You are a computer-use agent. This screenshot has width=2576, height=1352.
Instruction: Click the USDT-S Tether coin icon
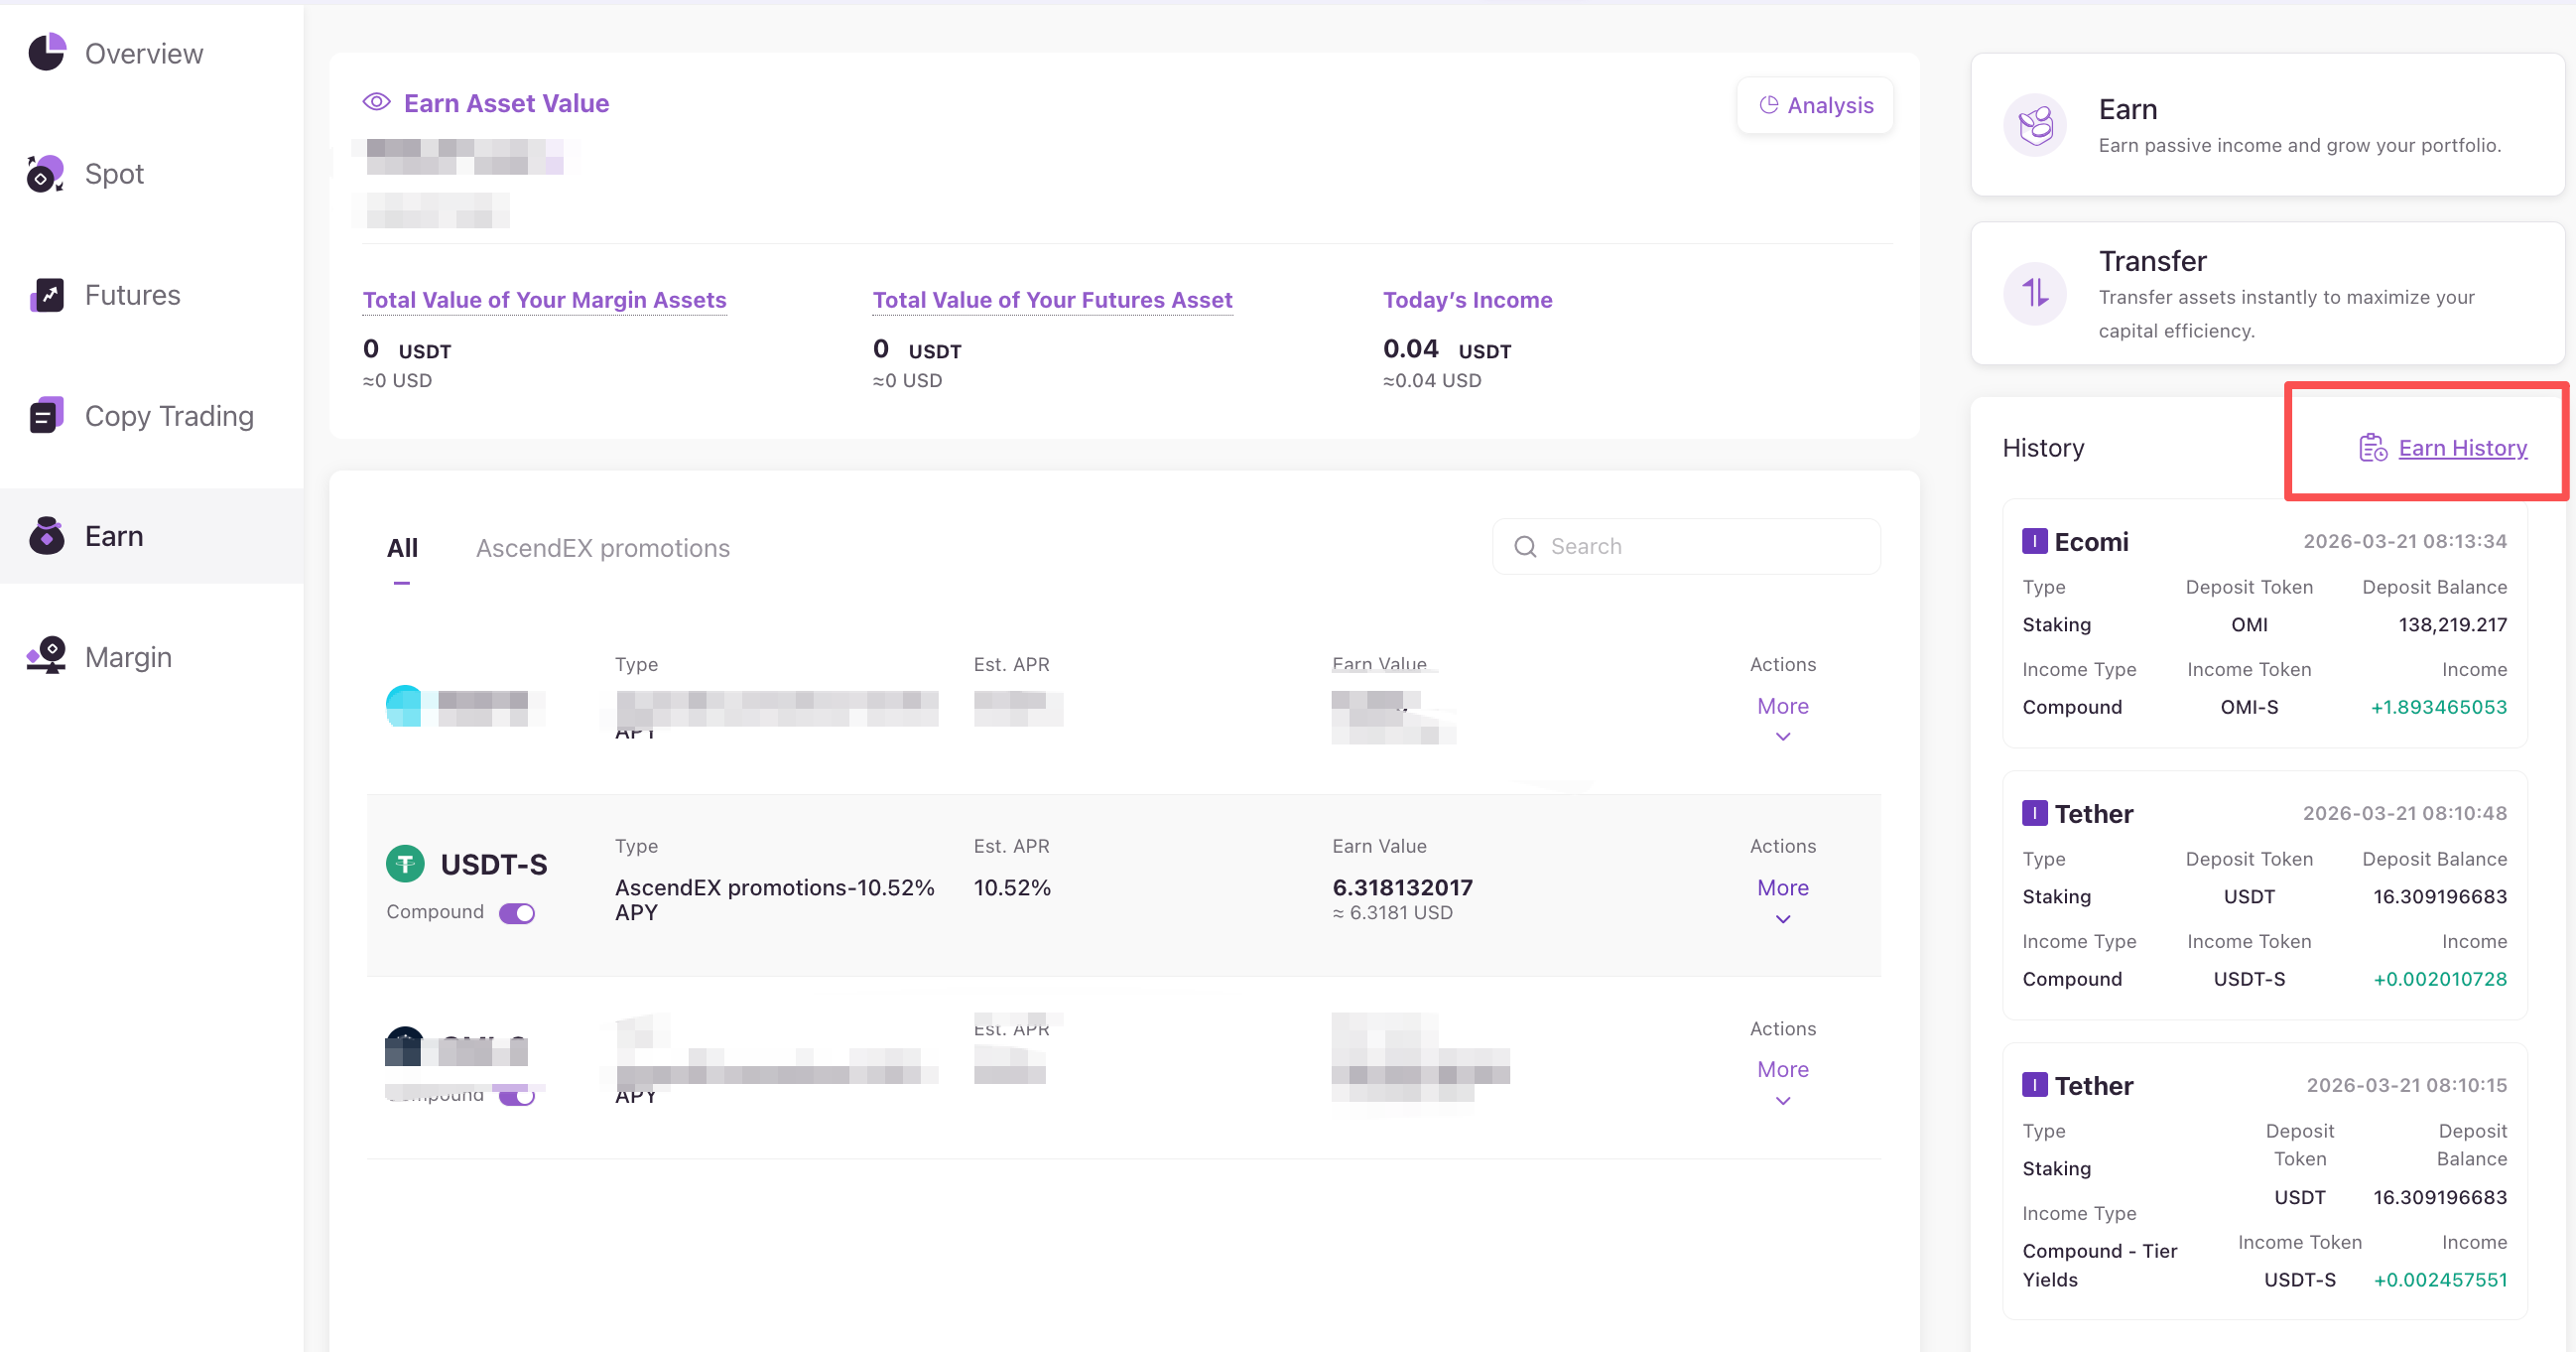pos(405,864)
